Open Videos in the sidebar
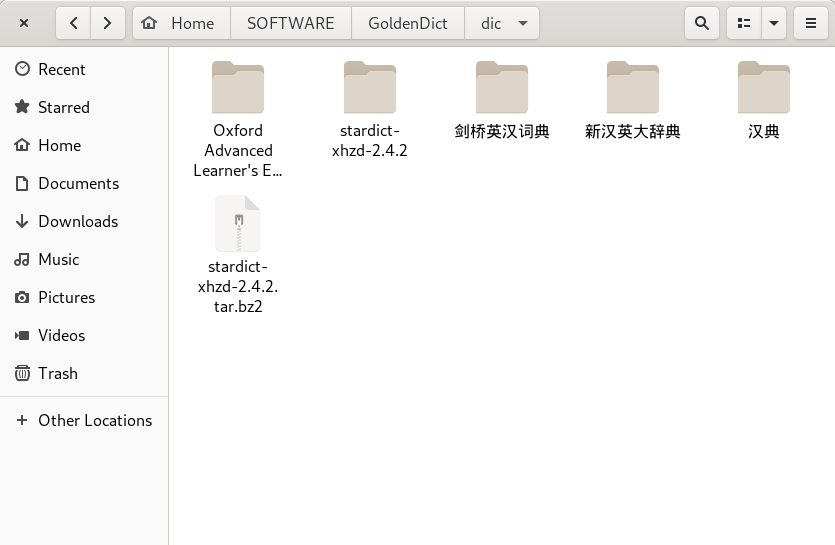Viewport: 835px width, 545px height. [x=84, y=335]
